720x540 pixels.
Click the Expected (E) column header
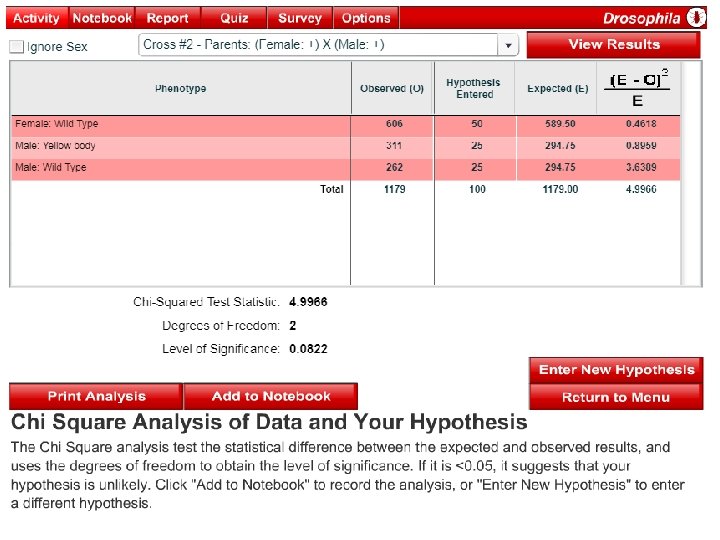coord(557,89)
